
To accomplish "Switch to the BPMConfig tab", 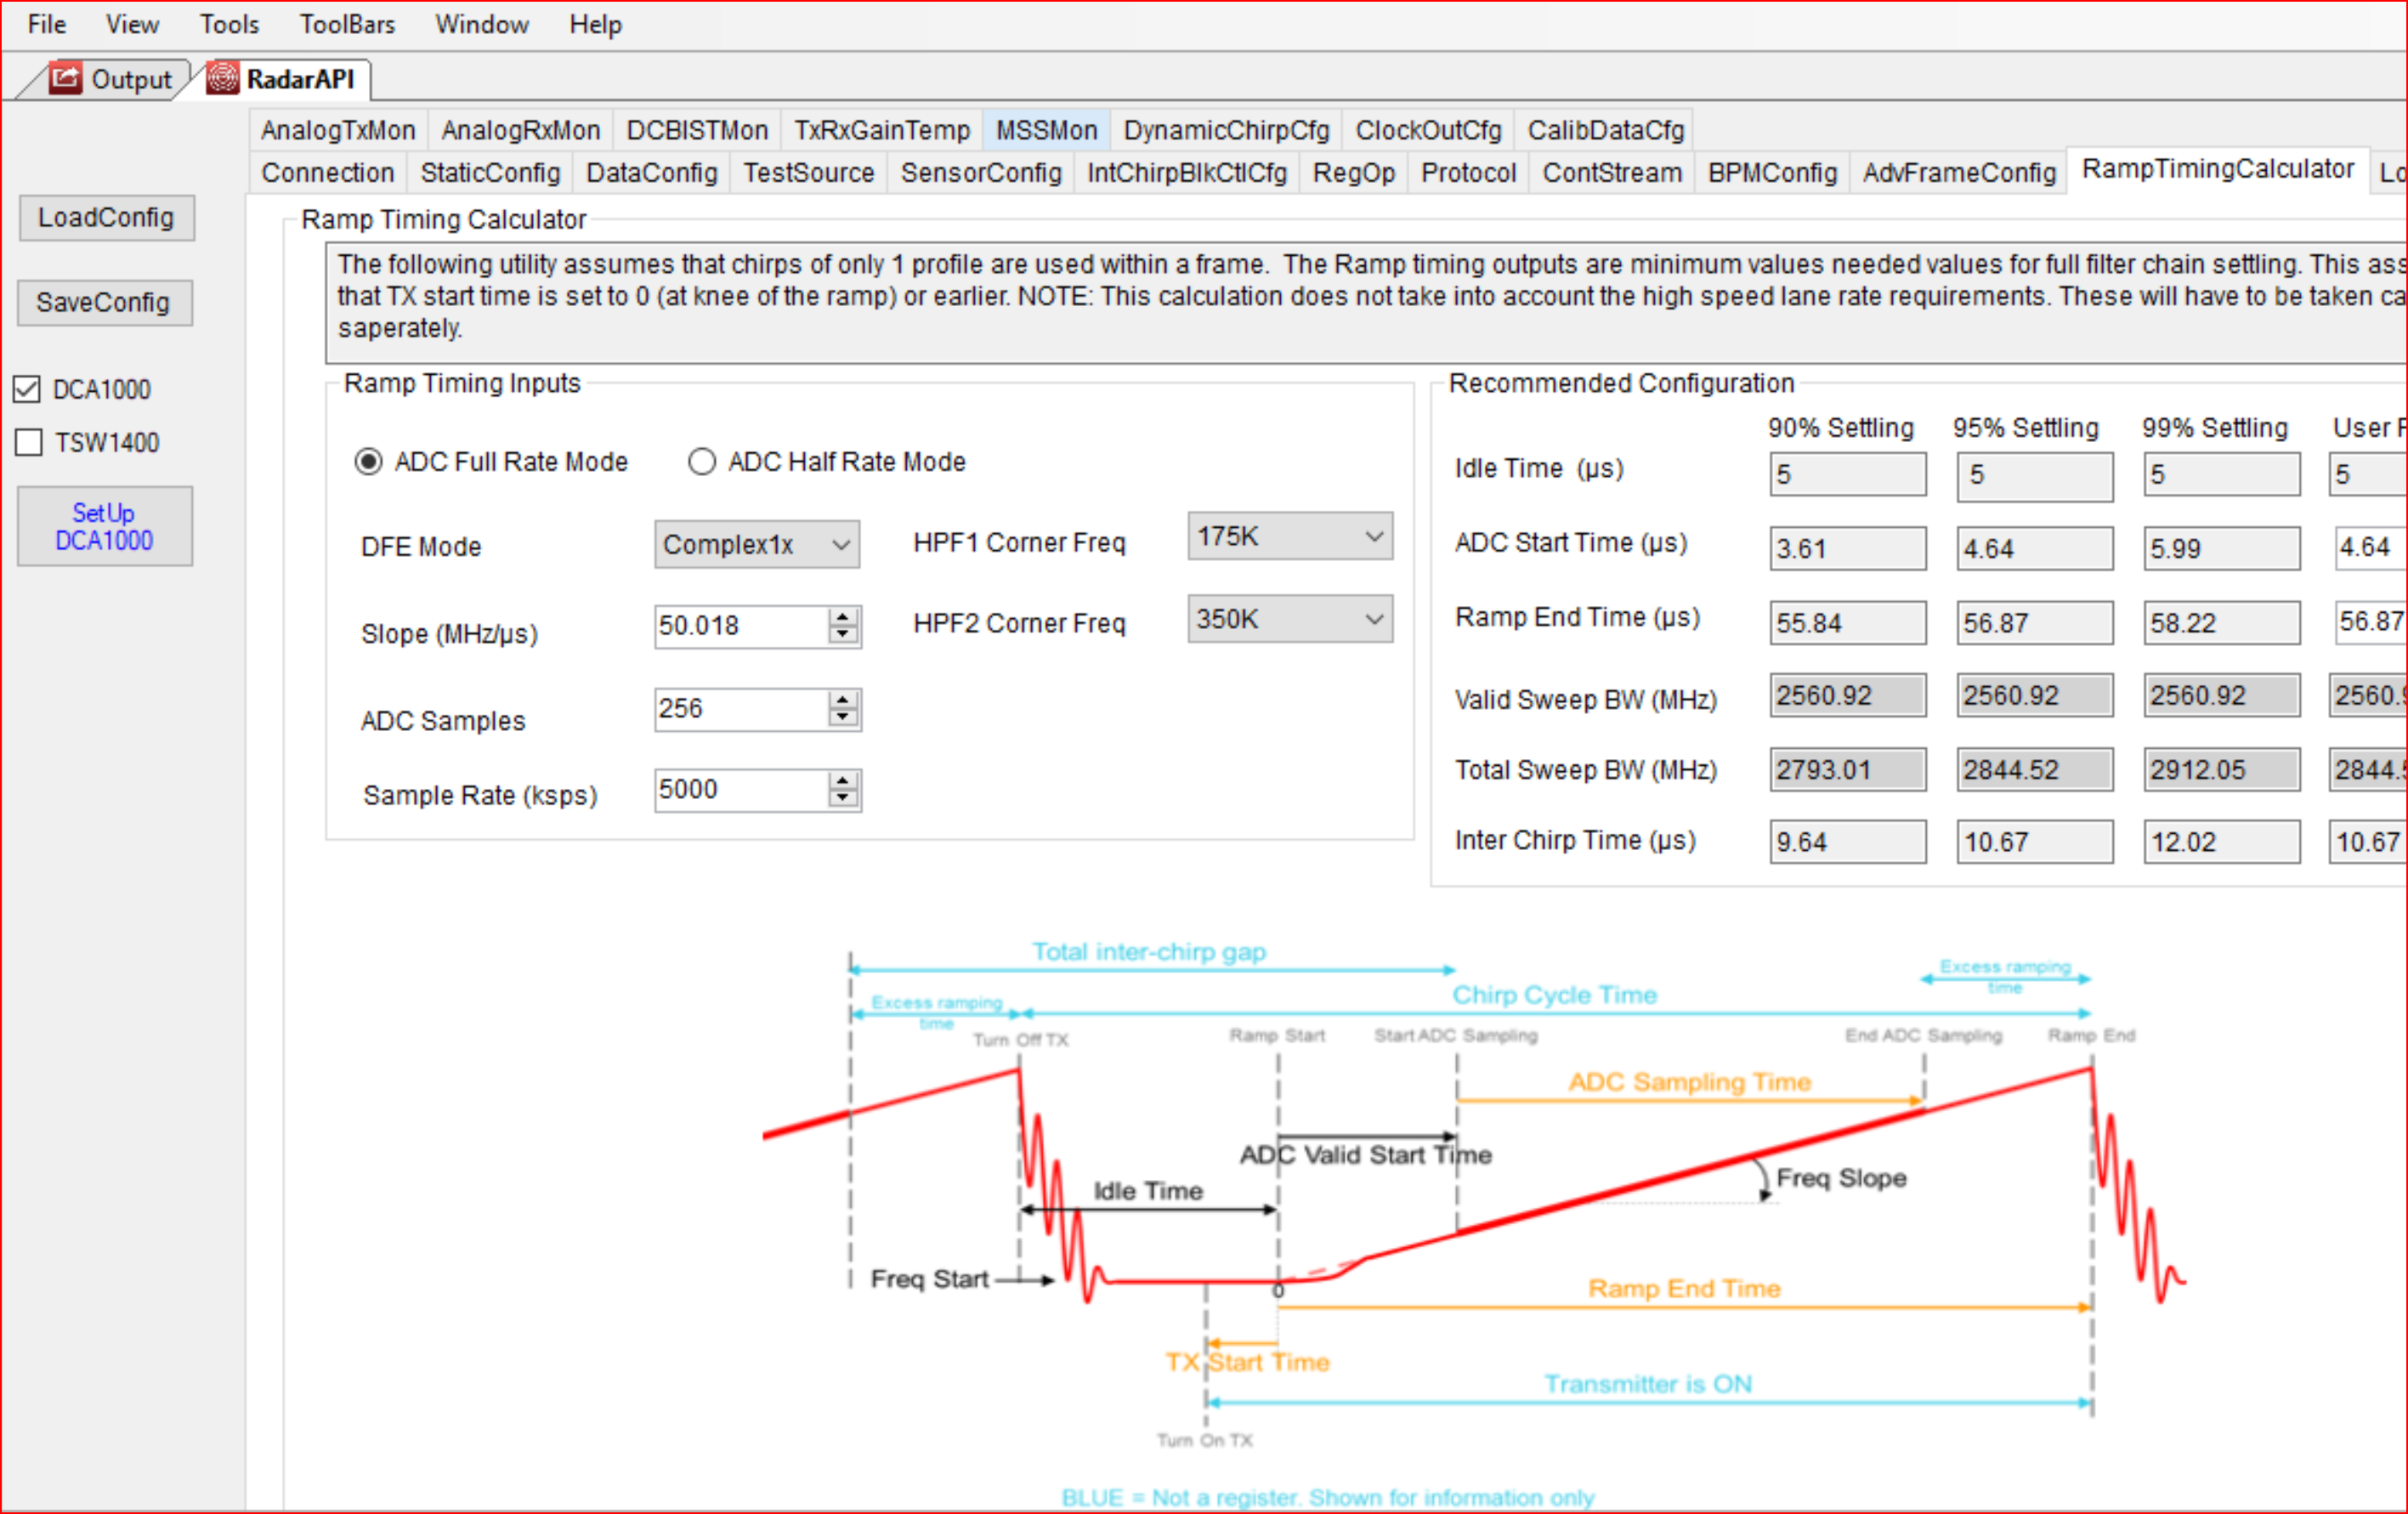I will [1772, 173].
